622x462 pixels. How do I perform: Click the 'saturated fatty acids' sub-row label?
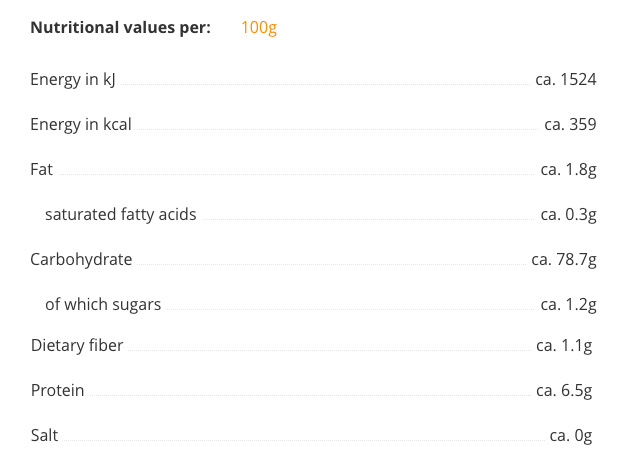click(120, 214)
